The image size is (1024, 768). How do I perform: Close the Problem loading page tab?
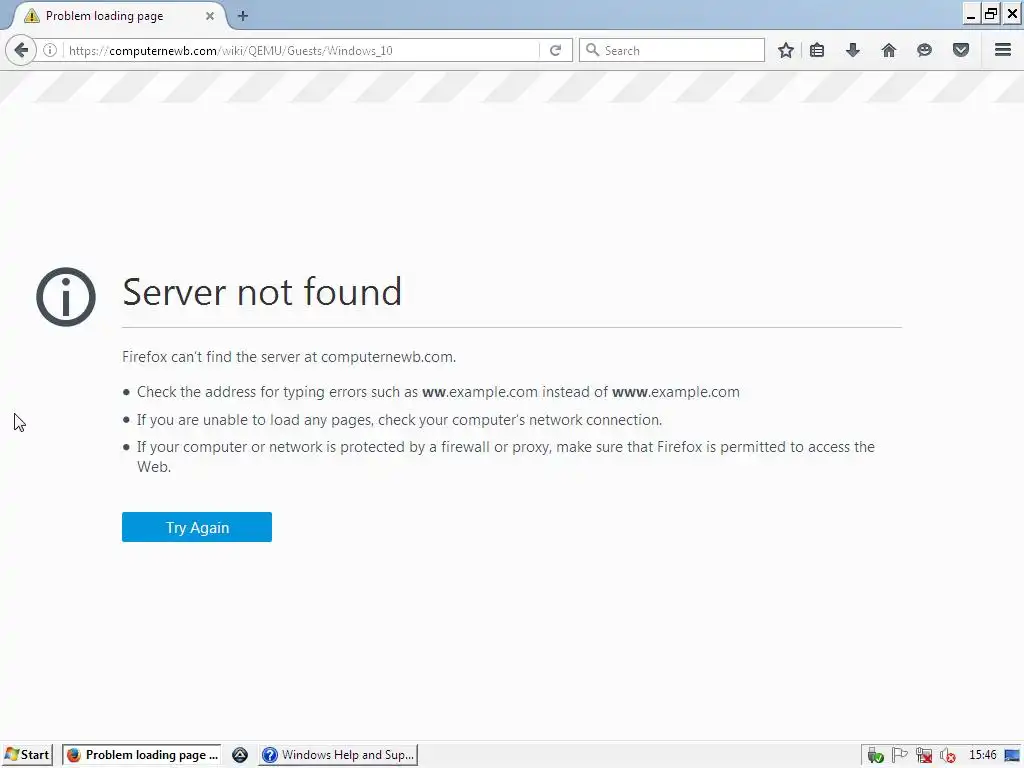pyautogui.click(x=210, y=16)
